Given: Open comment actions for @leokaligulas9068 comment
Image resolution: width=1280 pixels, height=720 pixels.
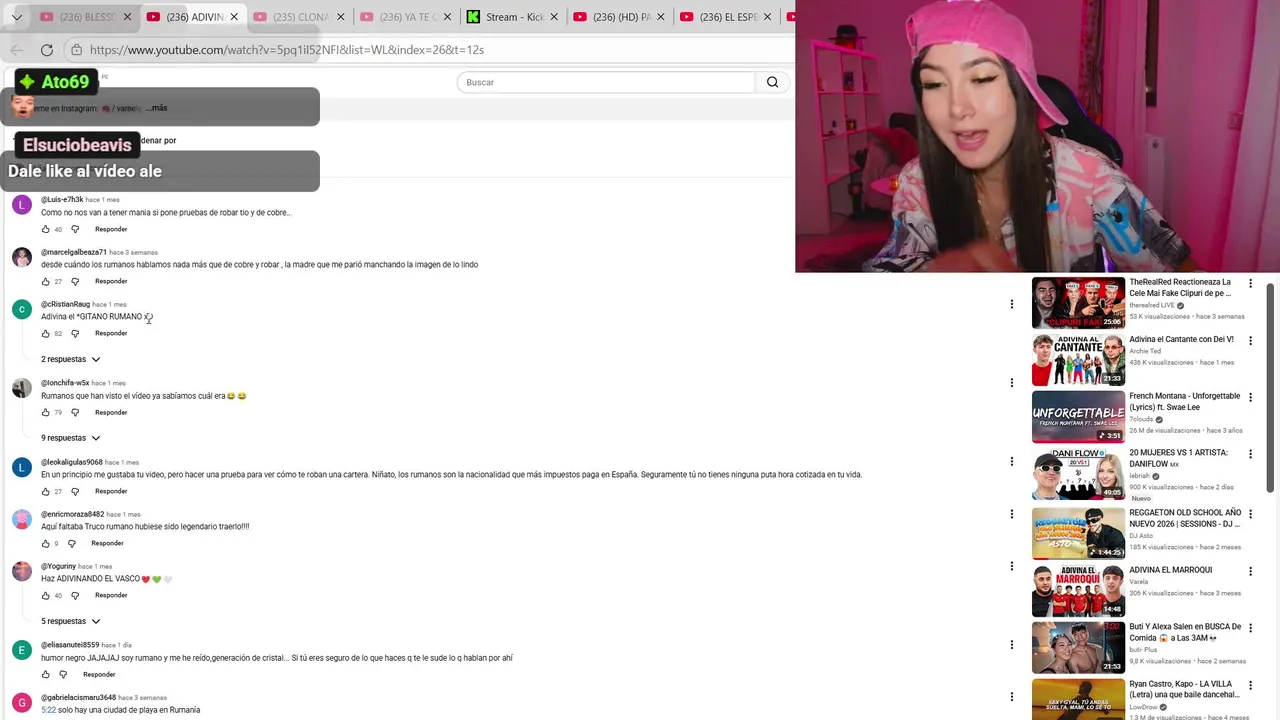Looking at the screenshot, I should [1011, 461].
